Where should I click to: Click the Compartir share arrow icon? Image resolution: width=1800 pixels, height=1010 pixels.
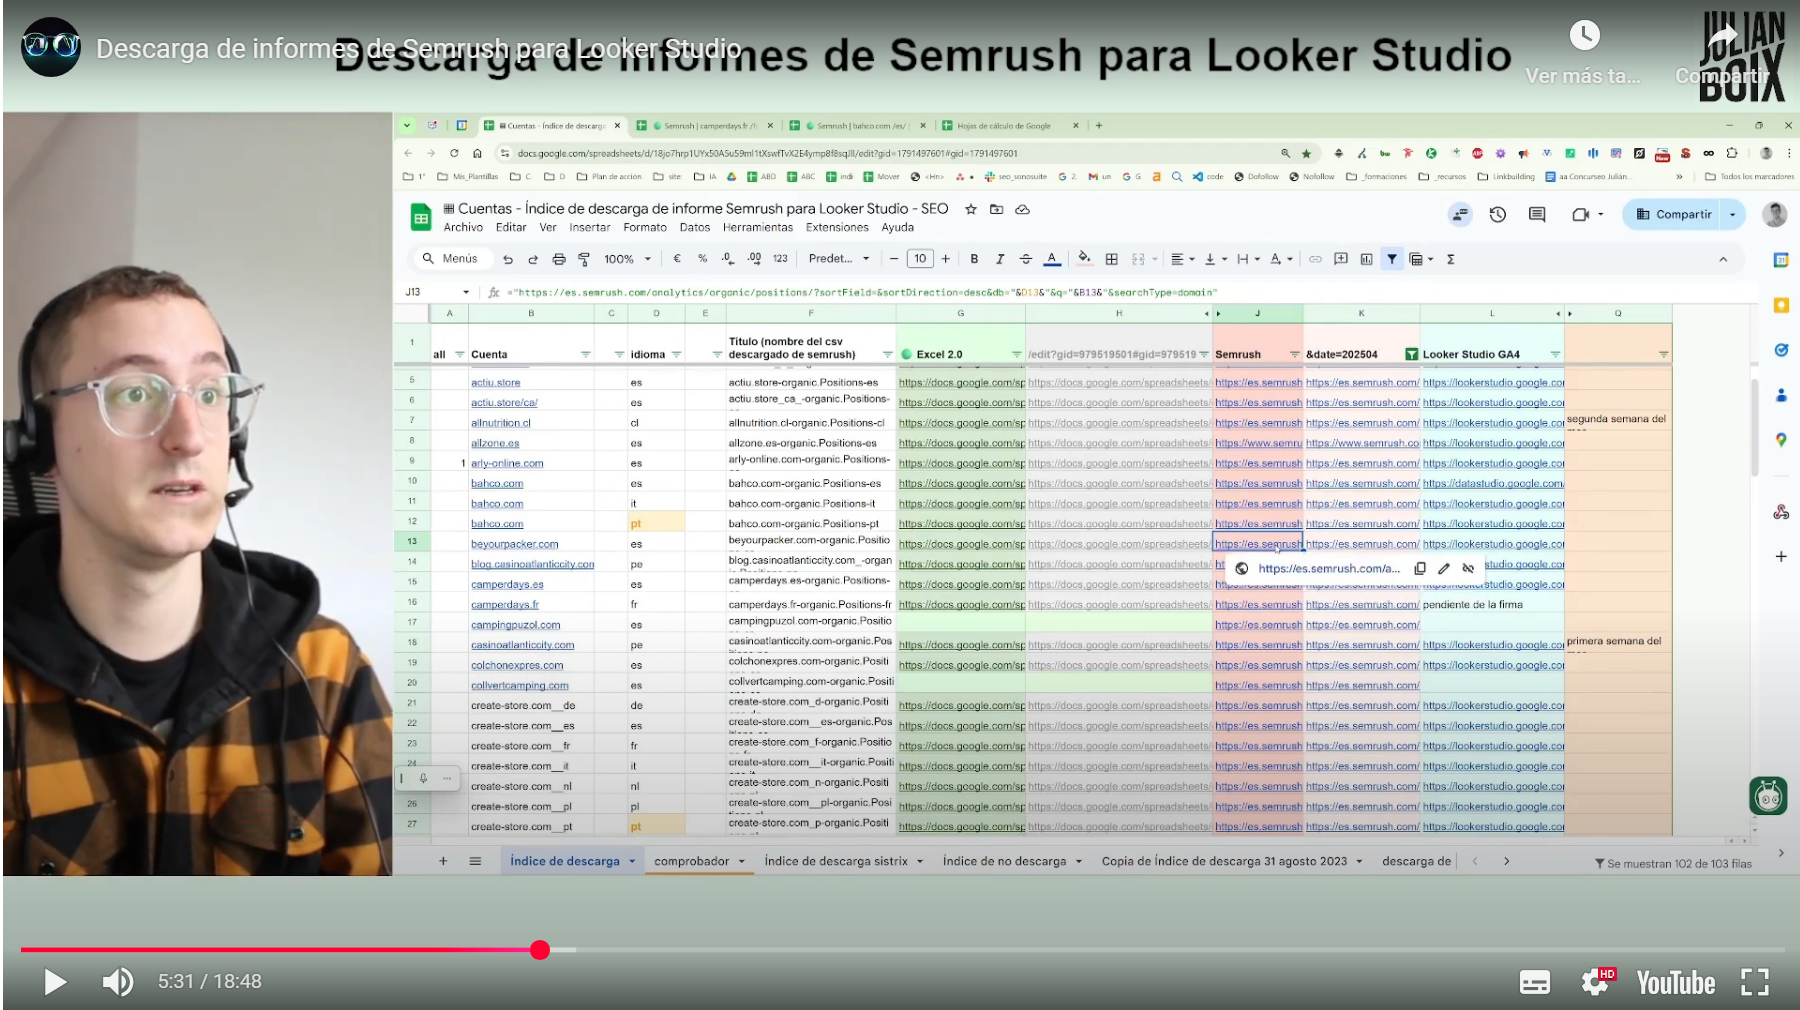click(x=1723, y=38)
